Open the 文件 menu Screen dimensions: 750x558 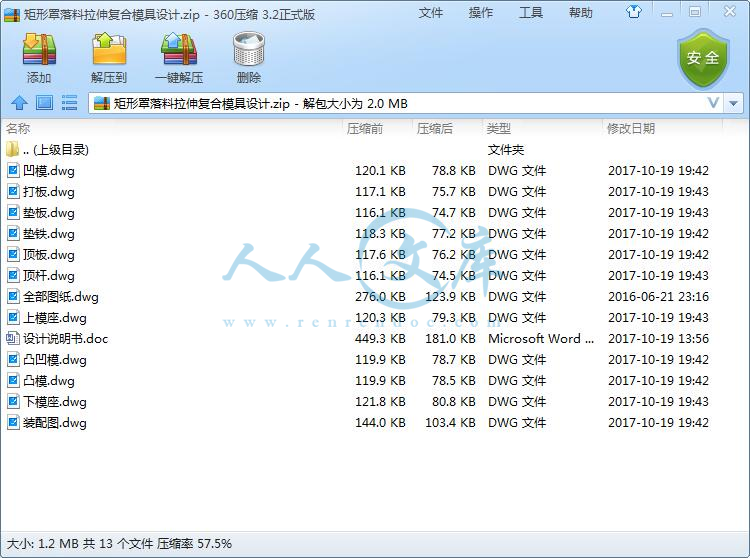(430, 13)
